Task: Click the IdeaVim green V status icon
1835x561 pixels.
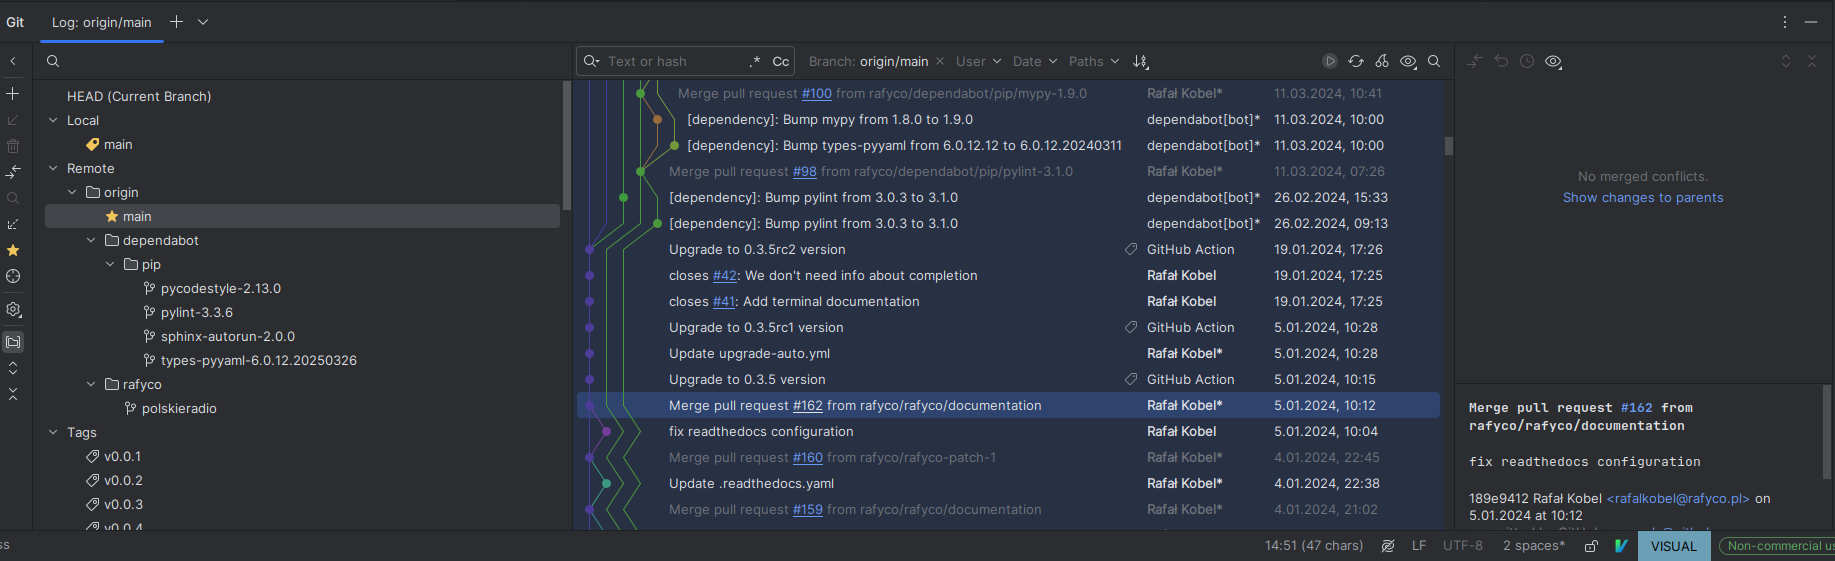Action: (1621, 546)
